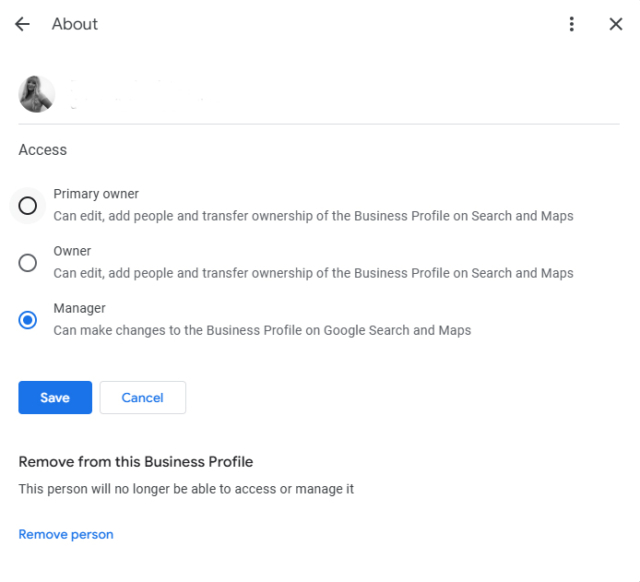
Task: Click the Manager label text
Action: click(79, 308)
